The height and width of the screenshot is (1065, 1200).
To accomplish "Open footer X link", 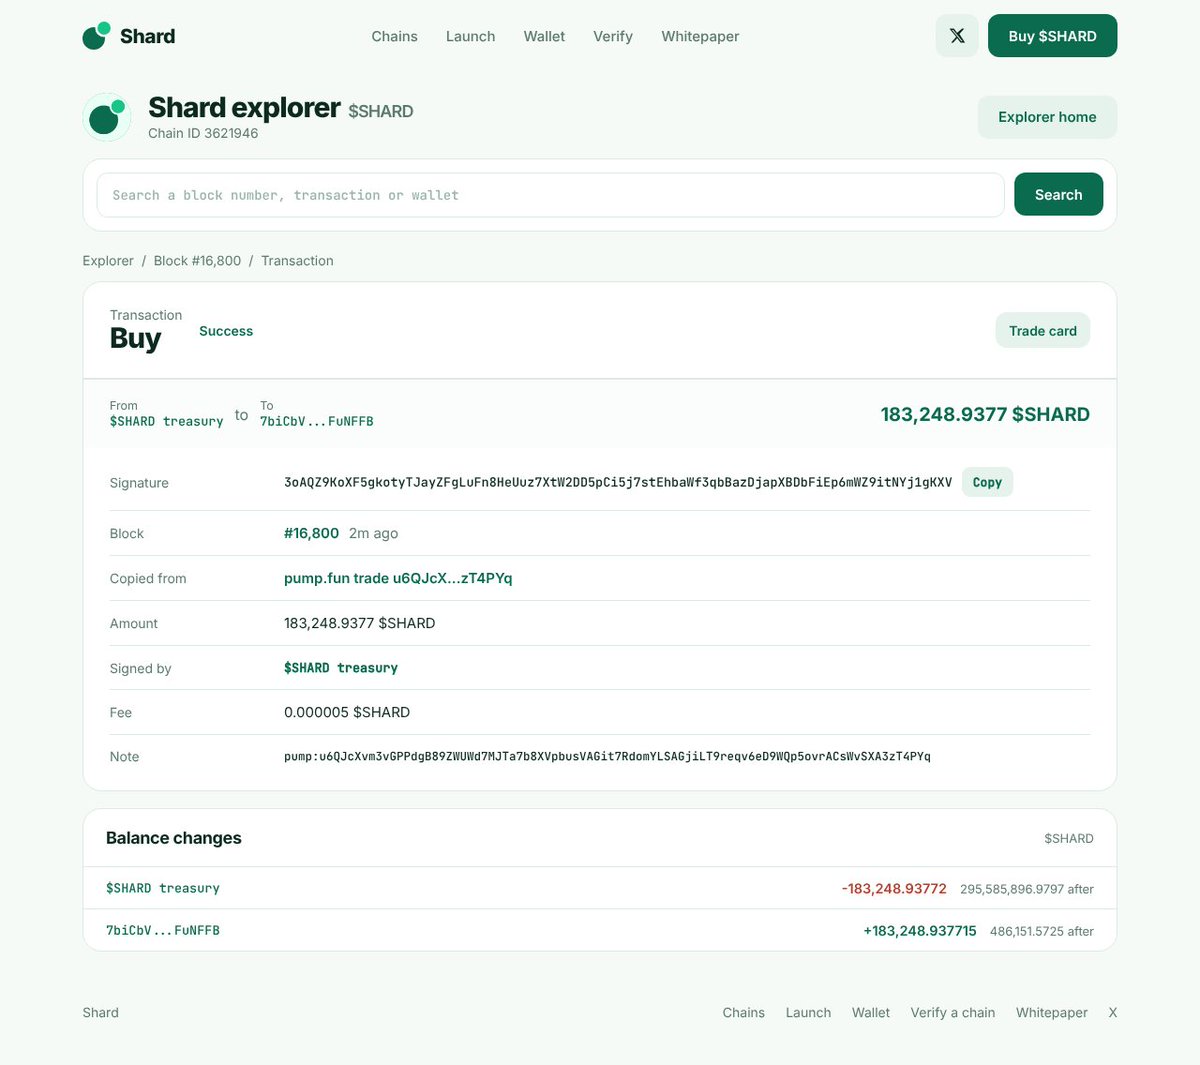I will tap(1113, 1012).
